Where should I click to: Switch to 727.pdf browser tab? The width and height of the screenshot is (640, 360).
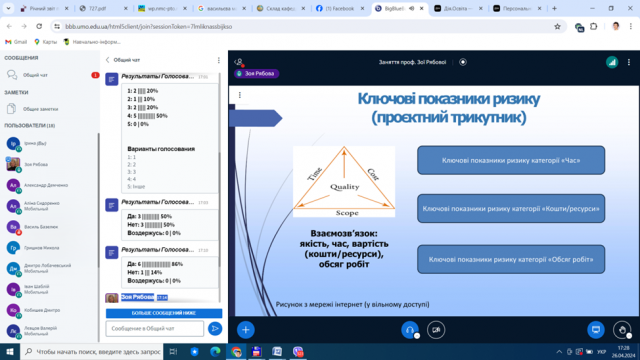tap(104, 8)
